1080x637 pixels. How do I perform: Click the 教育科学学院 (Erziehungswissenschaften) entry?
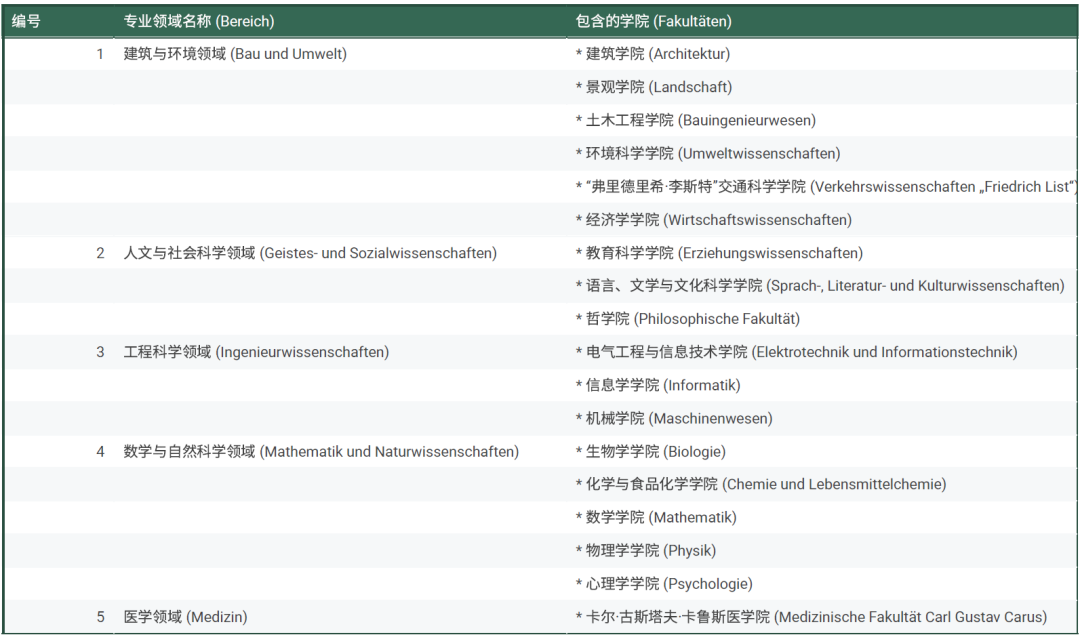(719, 253)
